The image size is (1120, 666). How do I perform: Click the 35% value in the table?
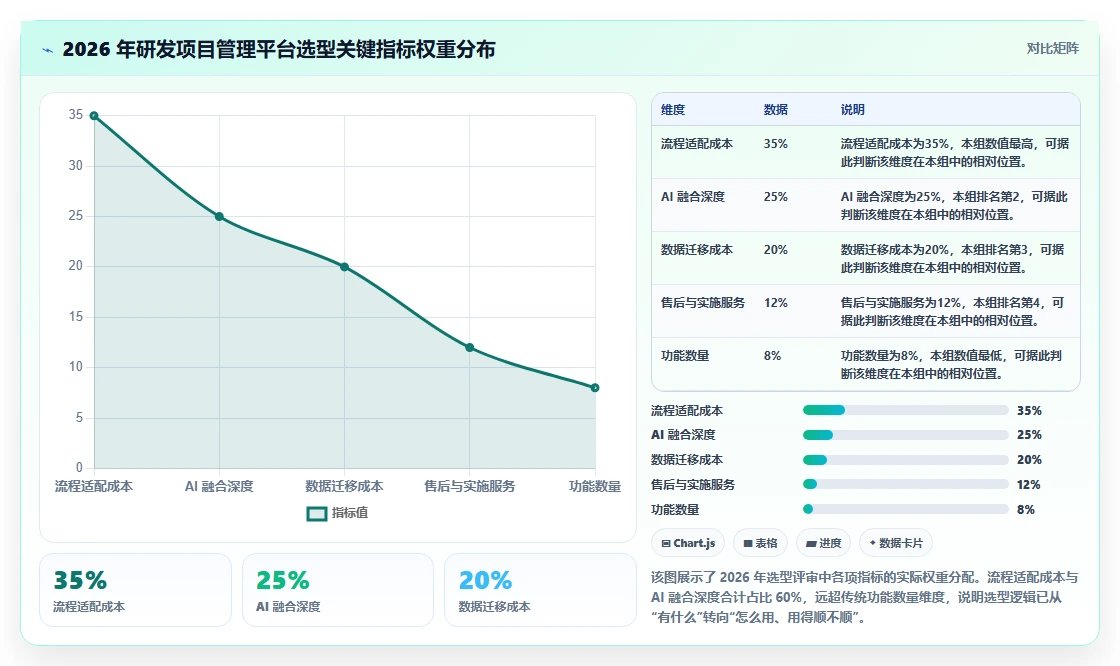pyautogui.click(x=776, y=144)
